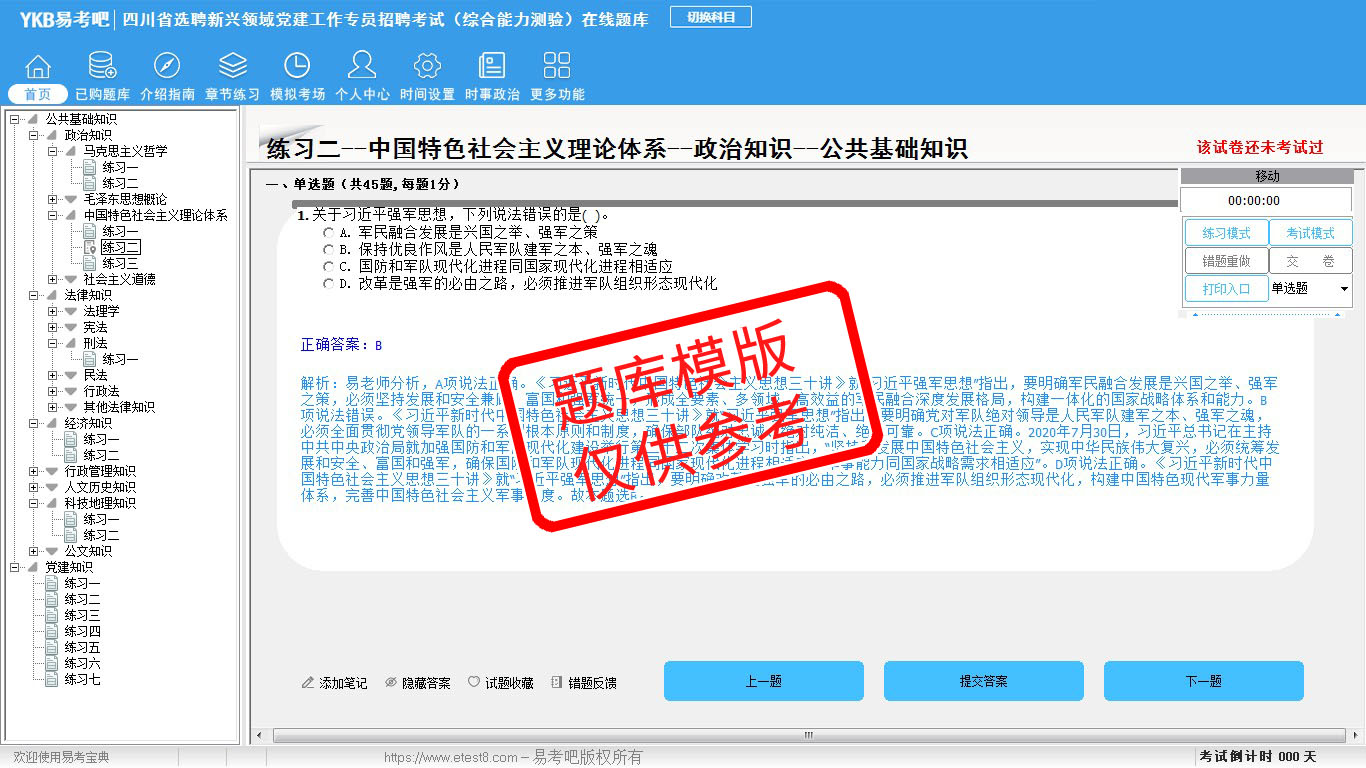1366x768 pixels.
Task: Select answer option B radio button
Action: (328, 249)
